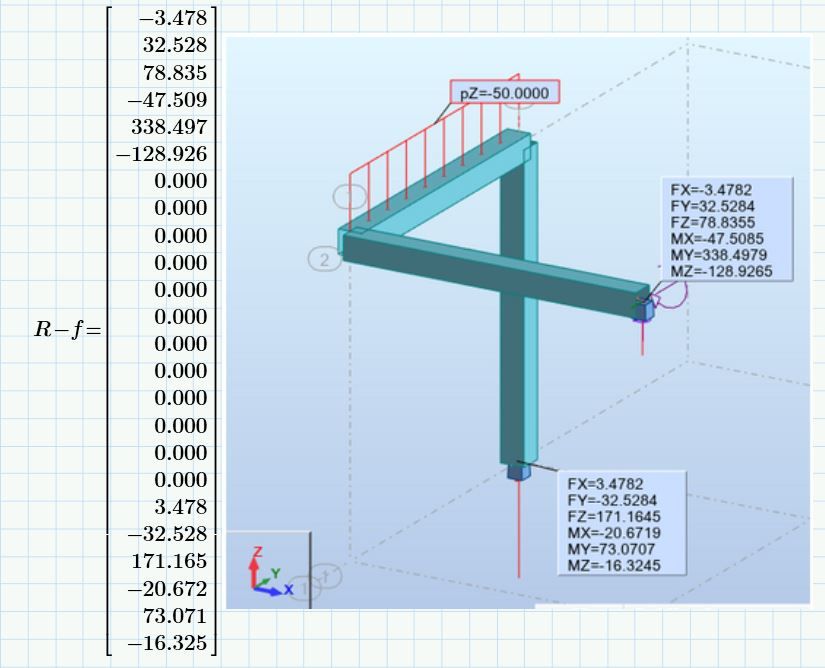The width and height of the screenshot is (825, 668).
Task: Click the red distributed load arrows
Action: pos(434,153)
